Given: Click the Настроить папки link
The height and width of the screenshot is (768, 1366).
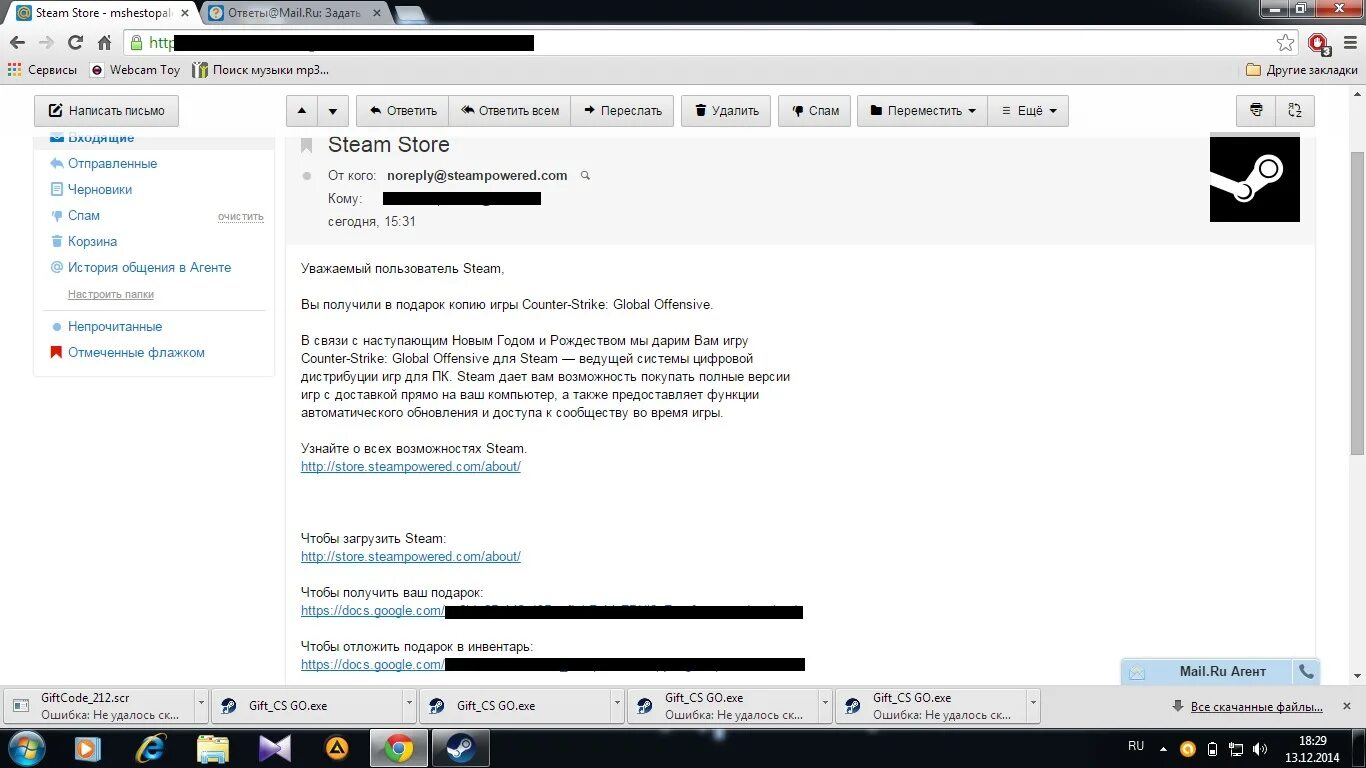Looking at the screenshot, I should pos(111,294).
